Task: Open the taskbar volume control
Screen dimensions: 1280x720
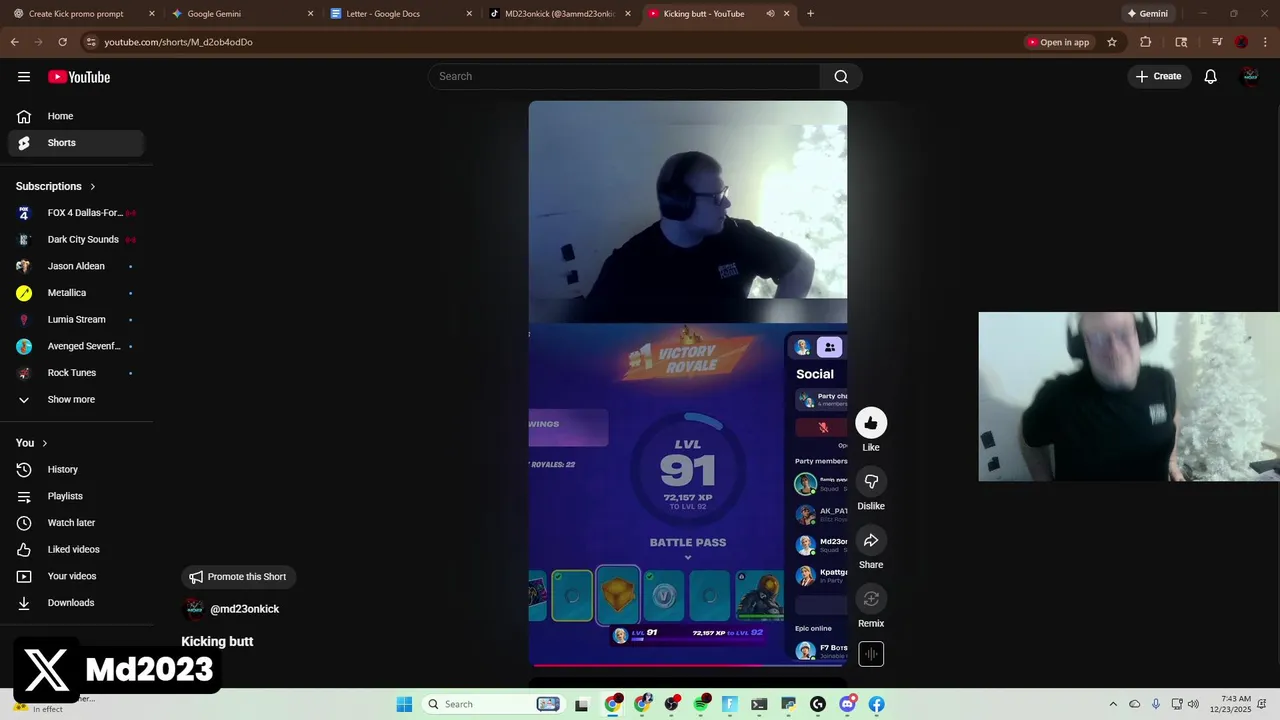Action: [1193, 704]
